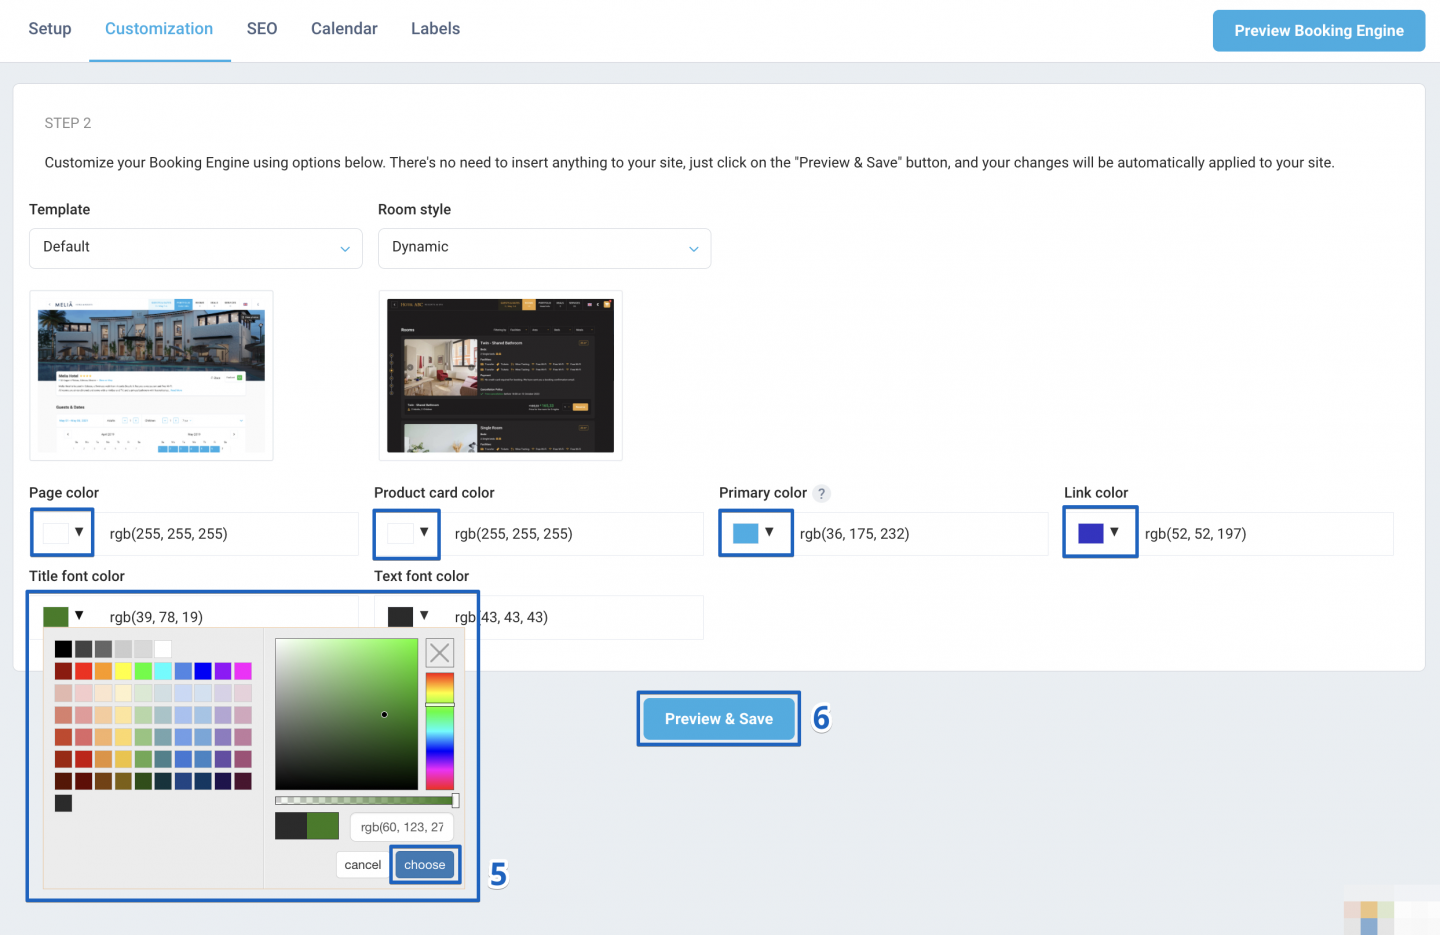The height and width of the screenshot is (935, 1440).
Task: Pick the black swatch in the palette
Action: [63, 649]
